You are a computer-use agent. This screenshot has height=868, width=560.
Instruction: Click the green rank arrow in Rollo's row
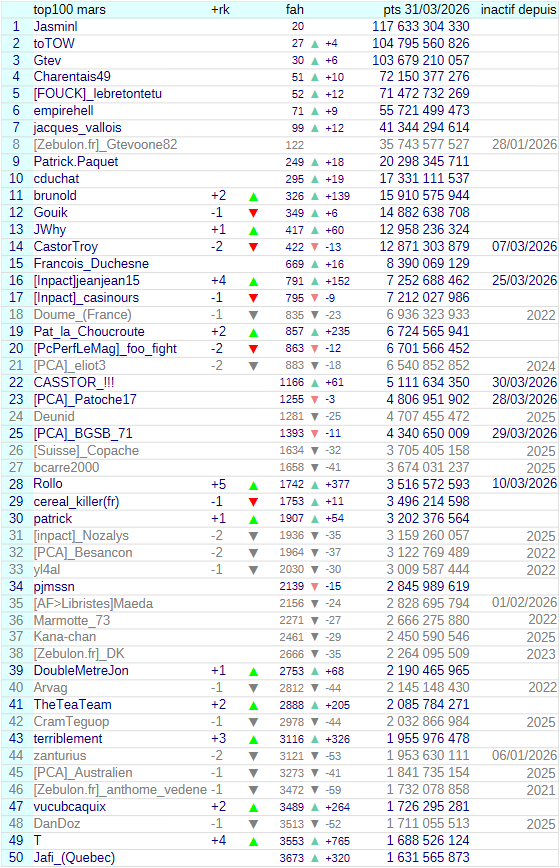point(253,485)
